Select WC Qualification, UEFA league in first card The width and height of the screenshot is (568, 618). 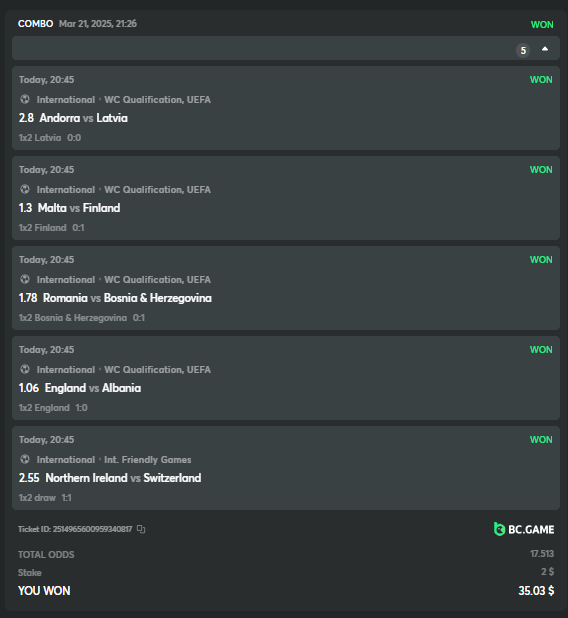[157, 100]
